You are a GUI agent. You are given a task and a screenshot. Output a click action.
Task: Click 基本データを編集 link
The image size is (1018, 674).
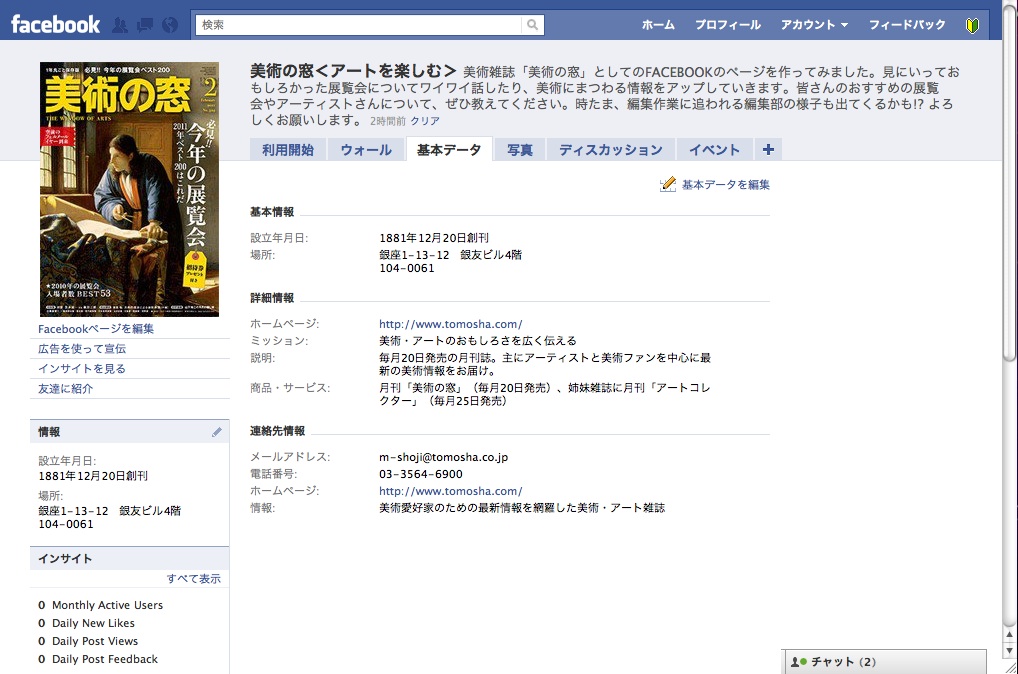point(725,185)
